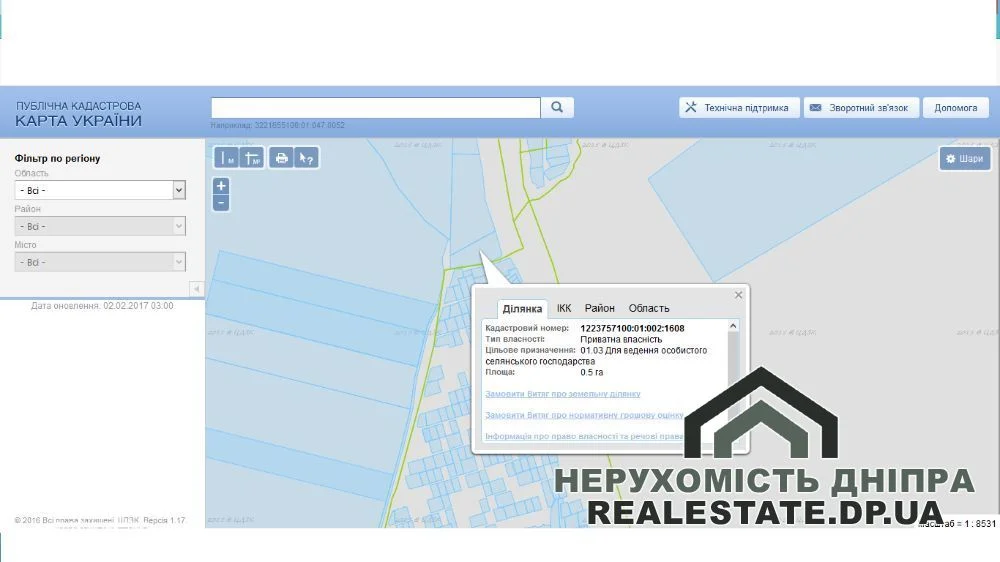
Task: Click the search magnifier icon
Action: (x=557, y=107)
